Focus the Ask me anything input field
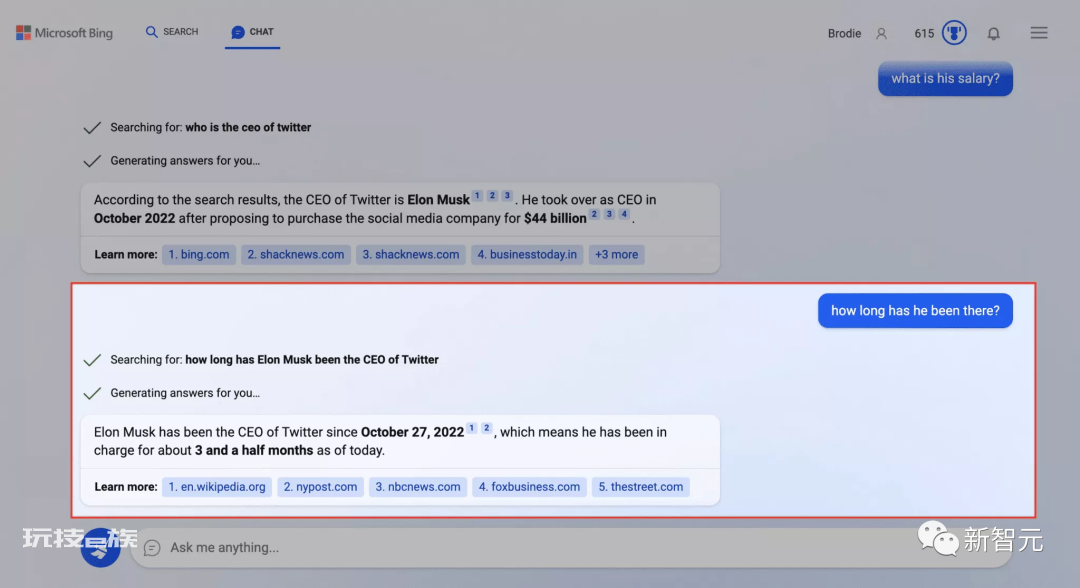1080x588 pixels. tap(570, 547)
